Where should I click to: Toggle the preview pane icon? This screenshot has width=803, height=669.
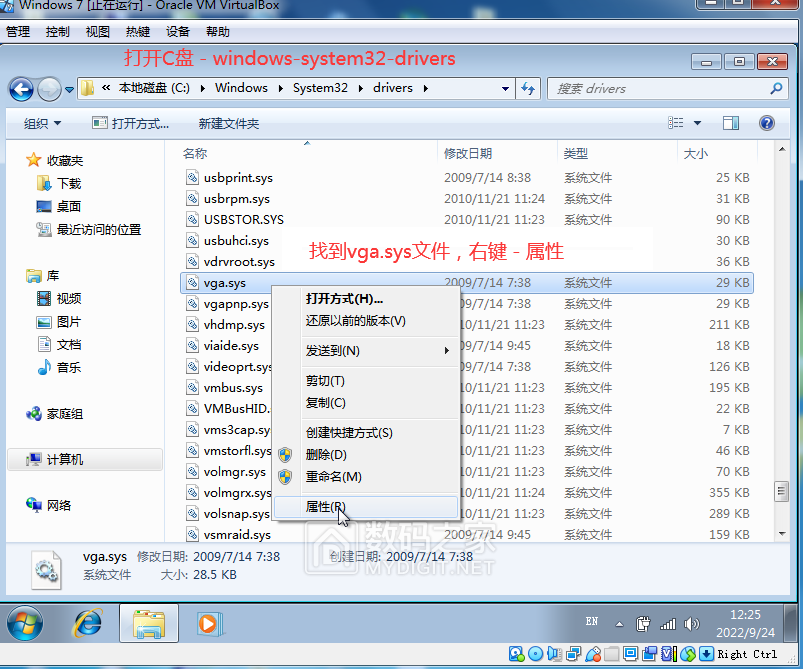click(731, 123)
